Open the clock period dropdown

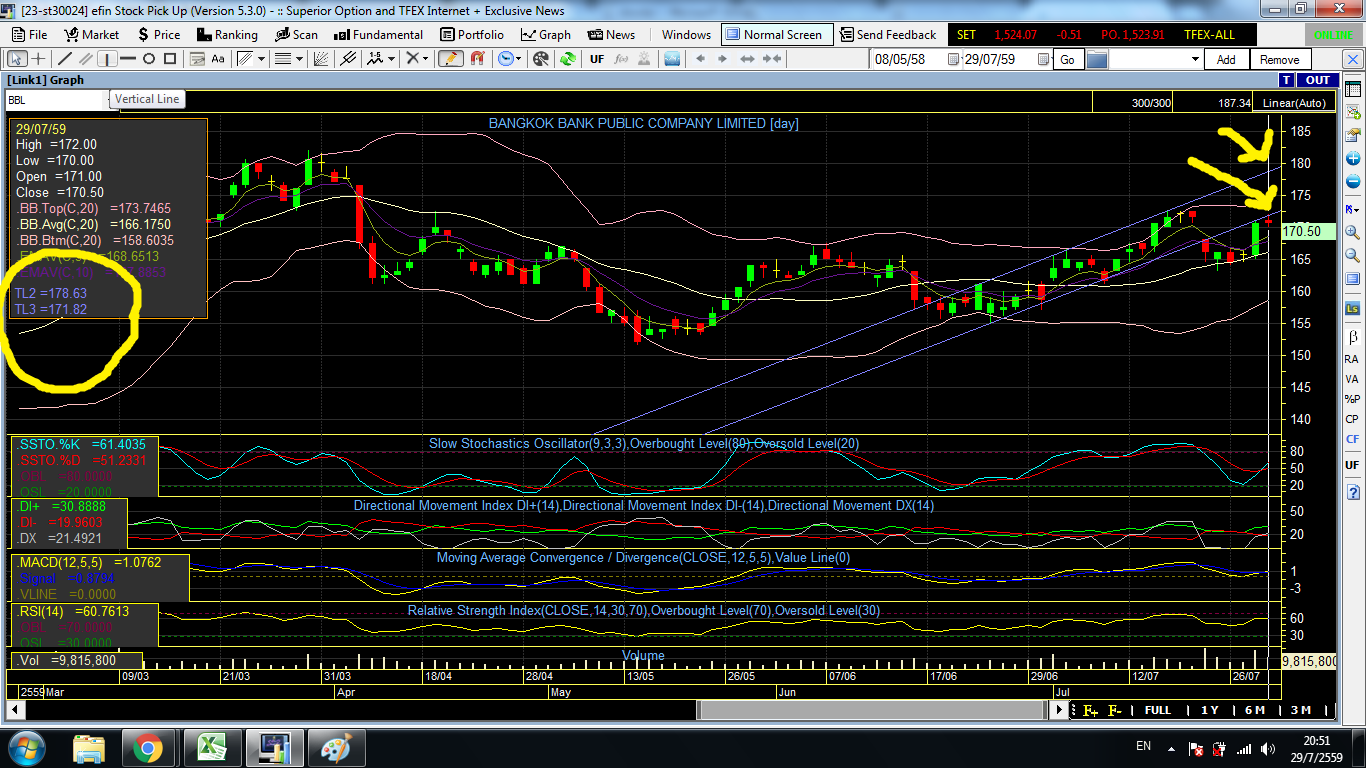tap(509, 59)
